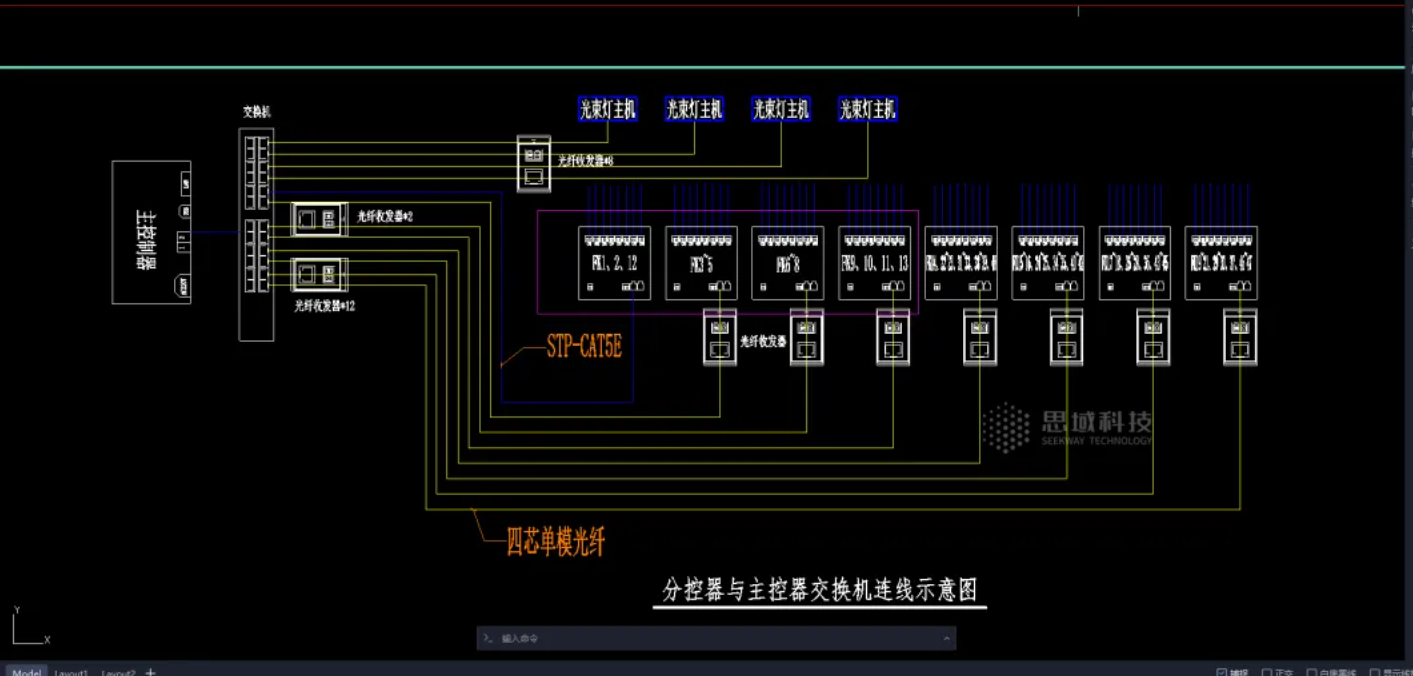
Task: Add a new layout with the plus button
Action: (151, 672)
